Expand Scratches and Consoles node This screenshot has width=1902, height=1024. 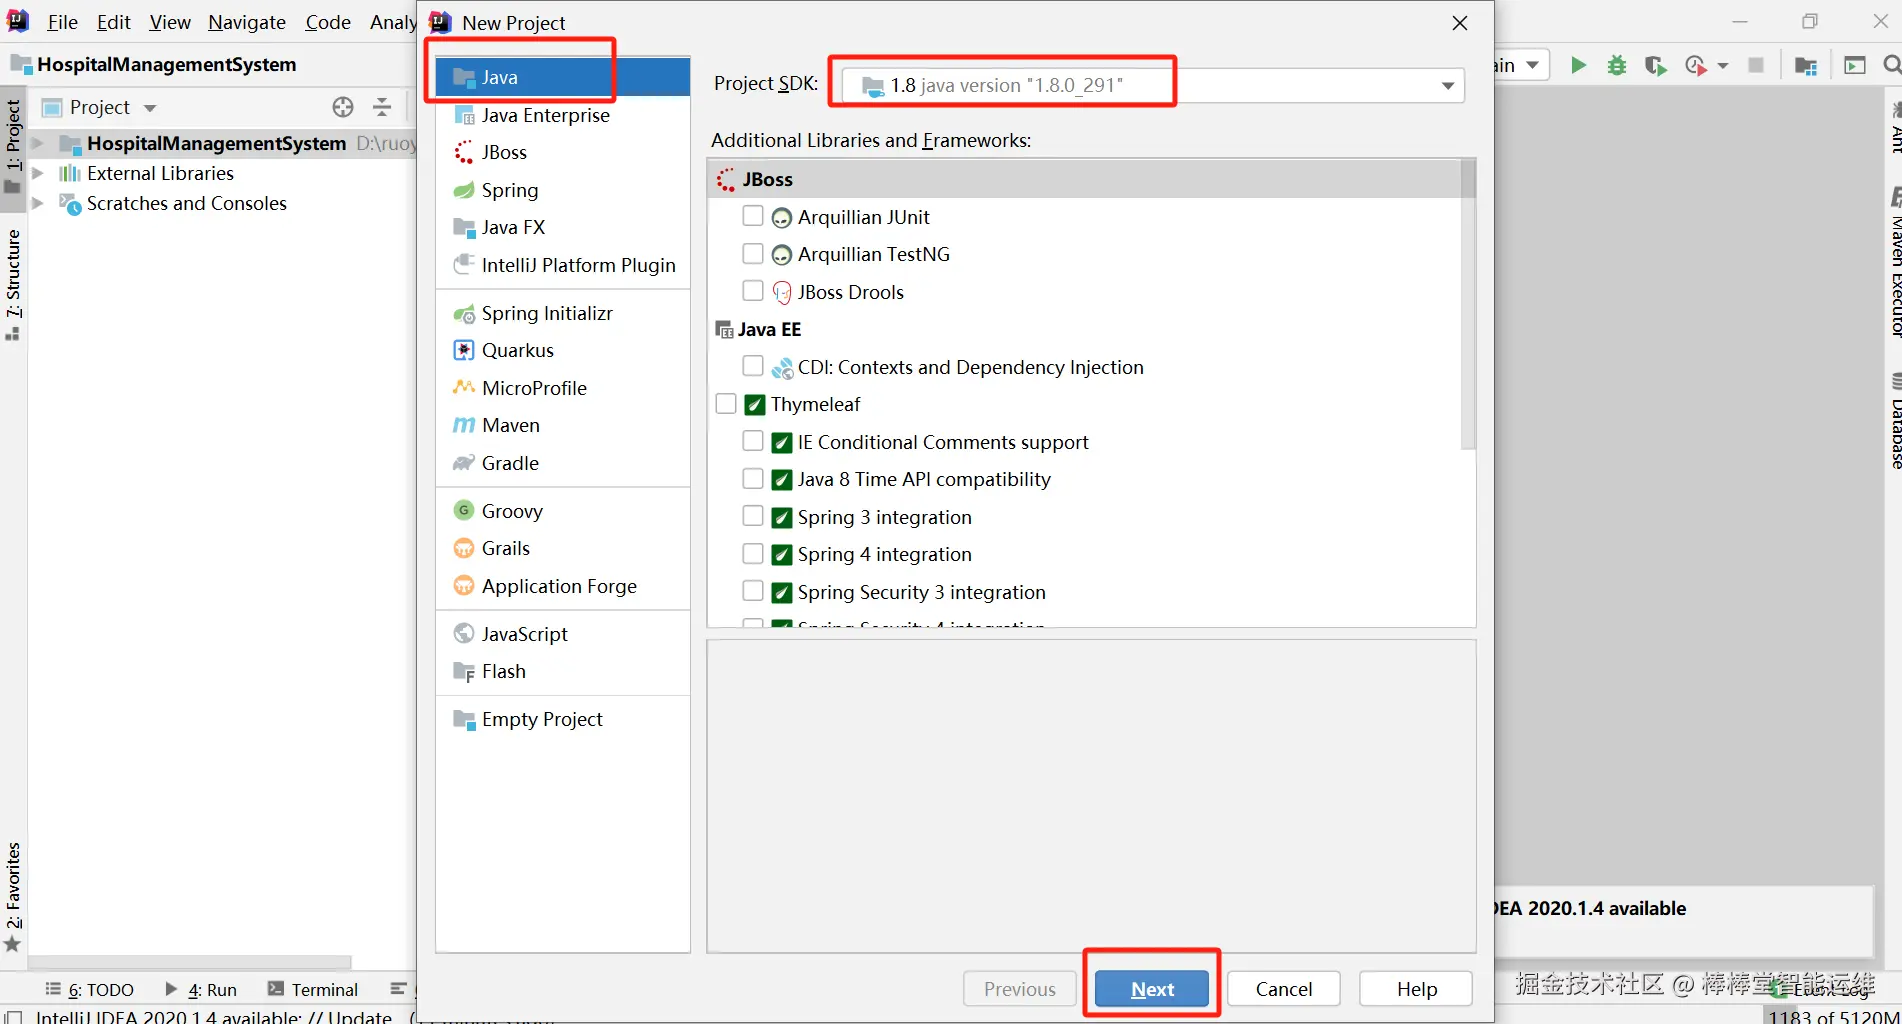(x=38, y=203)
